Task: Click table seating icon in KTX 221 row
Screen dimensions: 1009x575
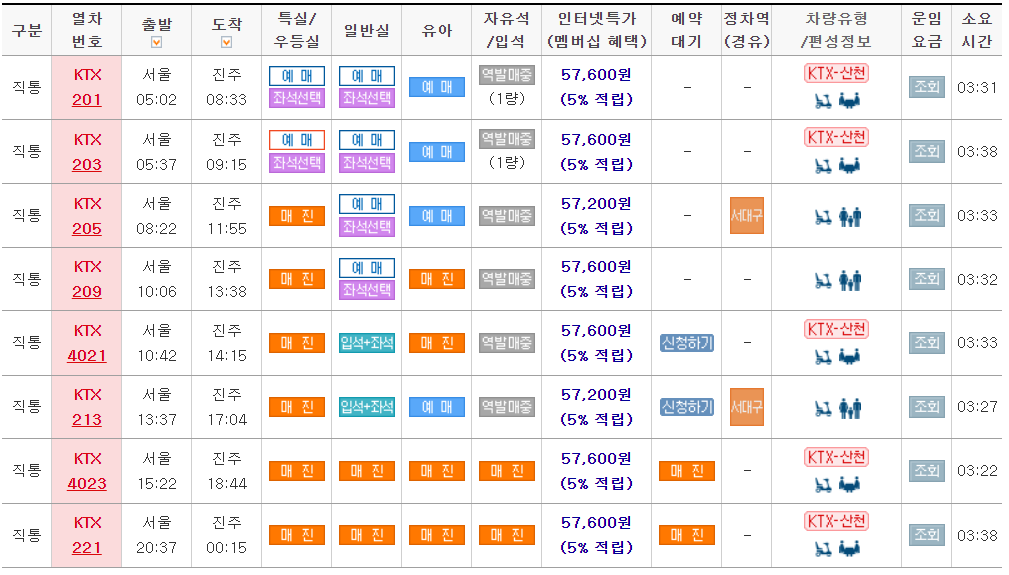Action: [x=849, y=548]
